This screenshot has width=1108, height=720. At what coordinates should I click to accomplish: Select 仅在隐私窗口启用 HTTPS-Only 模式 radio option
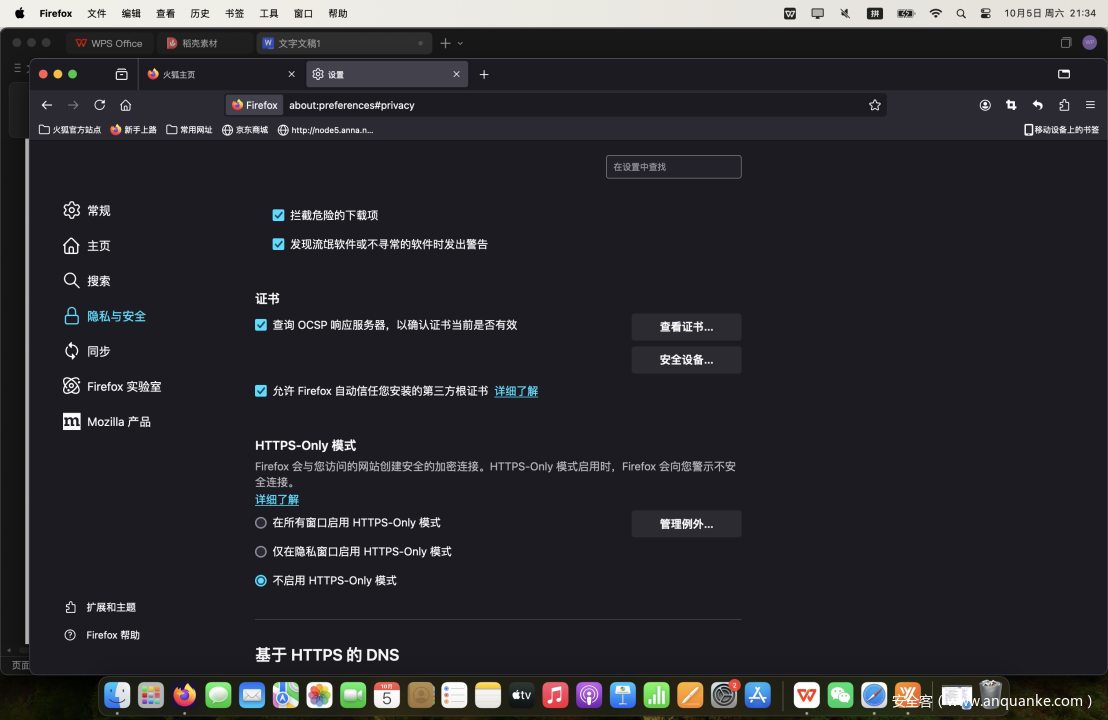pyautogui.click(x=261, y=552)
